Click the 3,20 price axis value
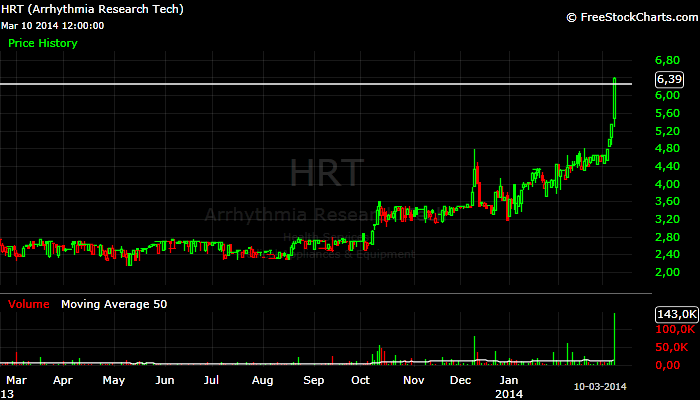700x400 pixels. click(x=667, y=219)
